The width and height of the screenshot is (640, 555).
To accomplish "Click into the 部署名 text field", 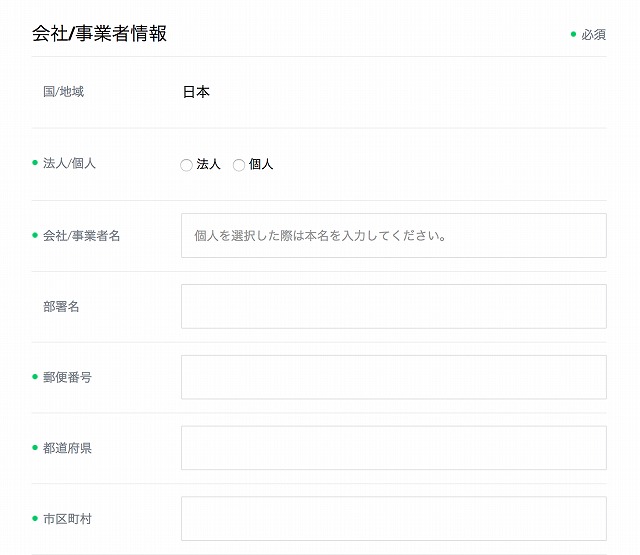I will [393, 306].
